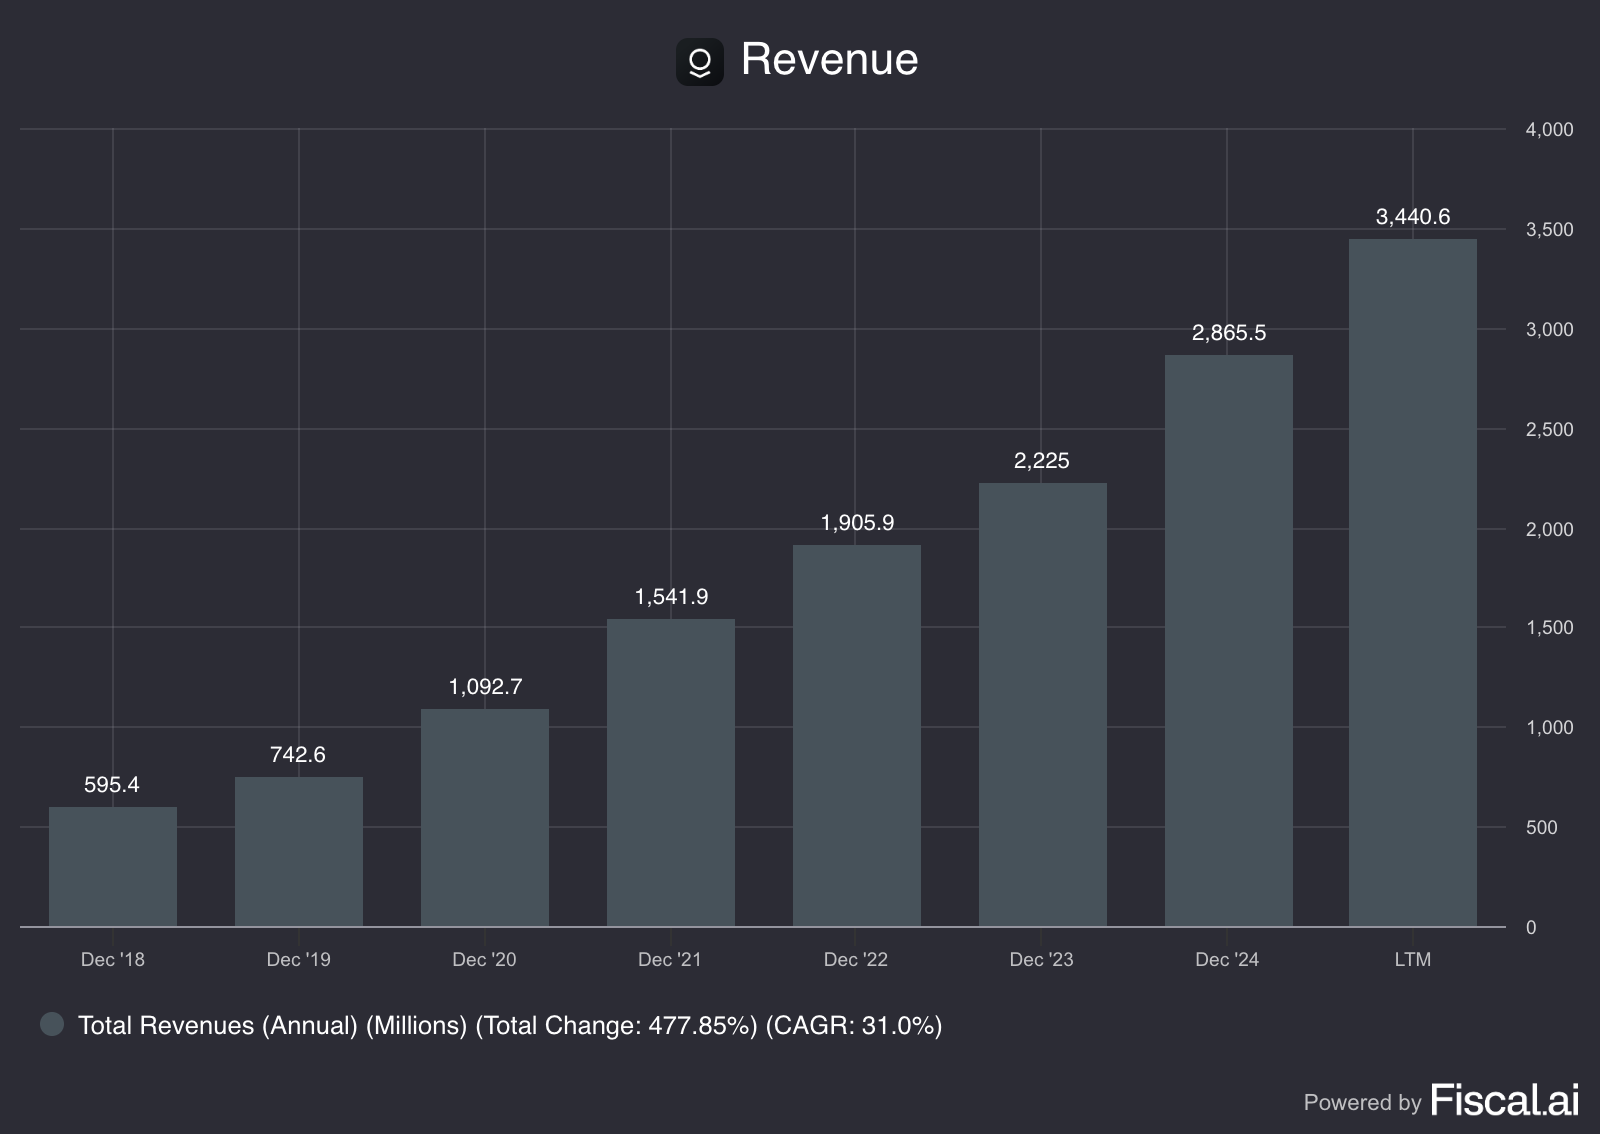Click the 595.4 value label
1600x1134 pixels.
pos(112,785)
